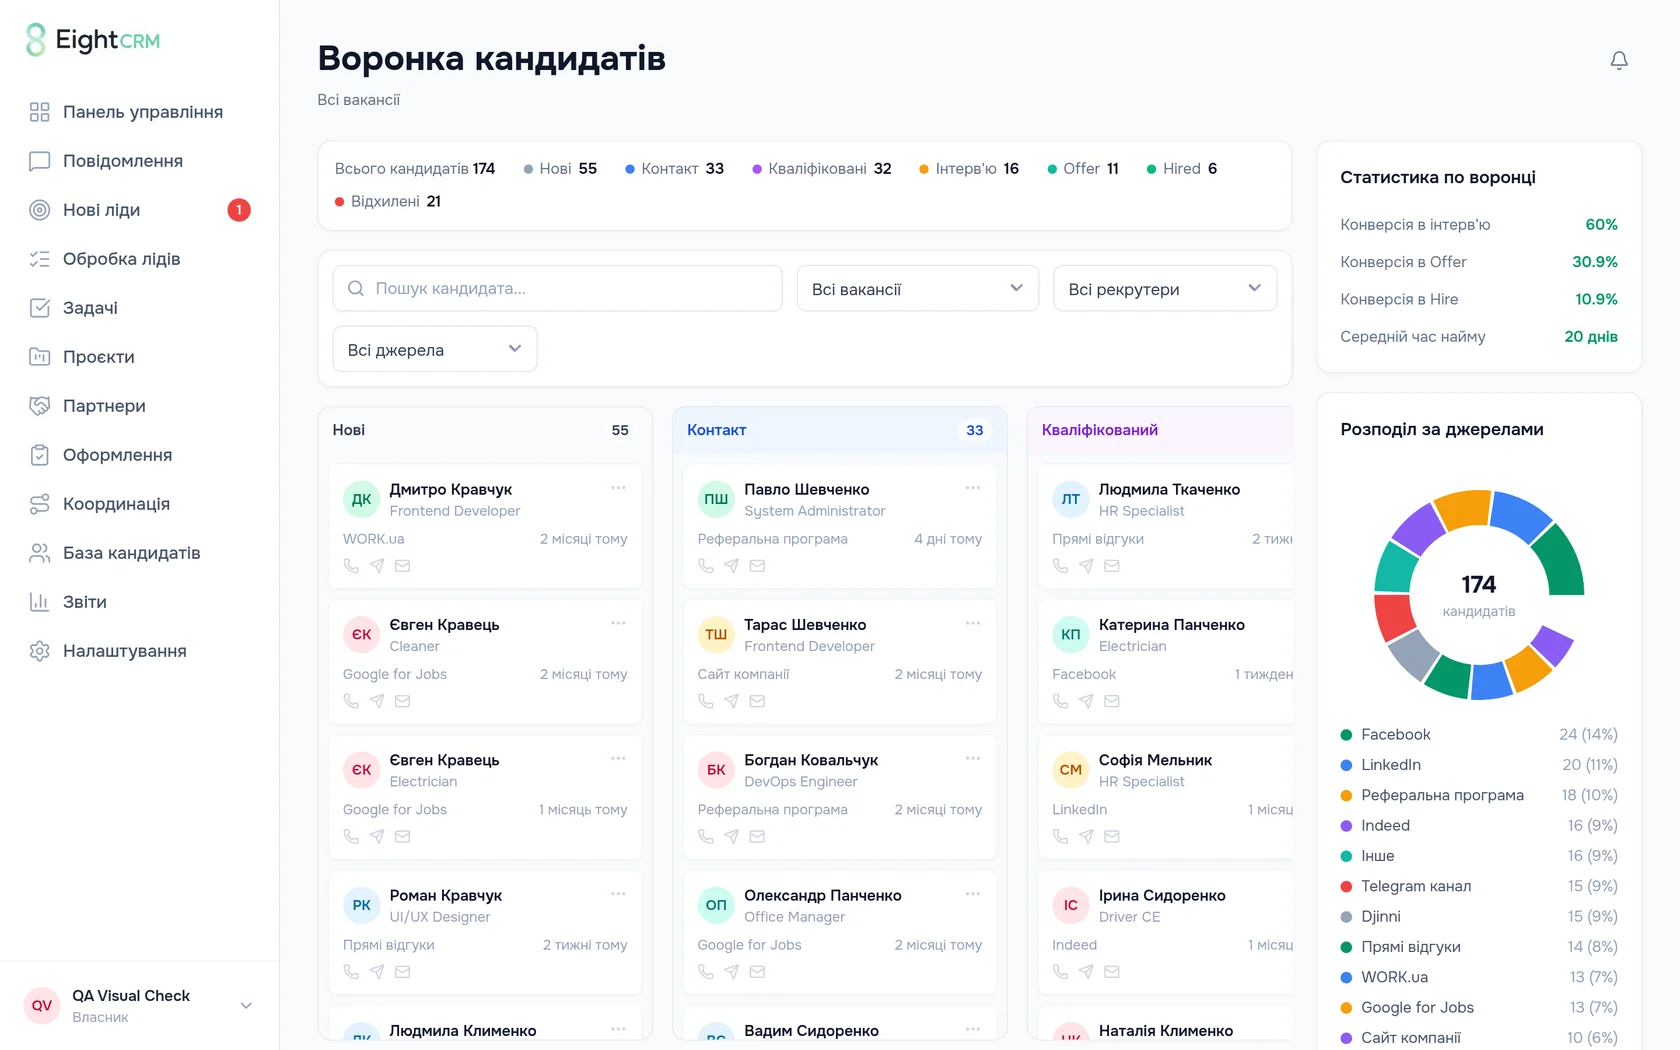Click phone icon on Людмила Ткаченко card
Screen dimensions: 1680x1050
[1061, 566]
